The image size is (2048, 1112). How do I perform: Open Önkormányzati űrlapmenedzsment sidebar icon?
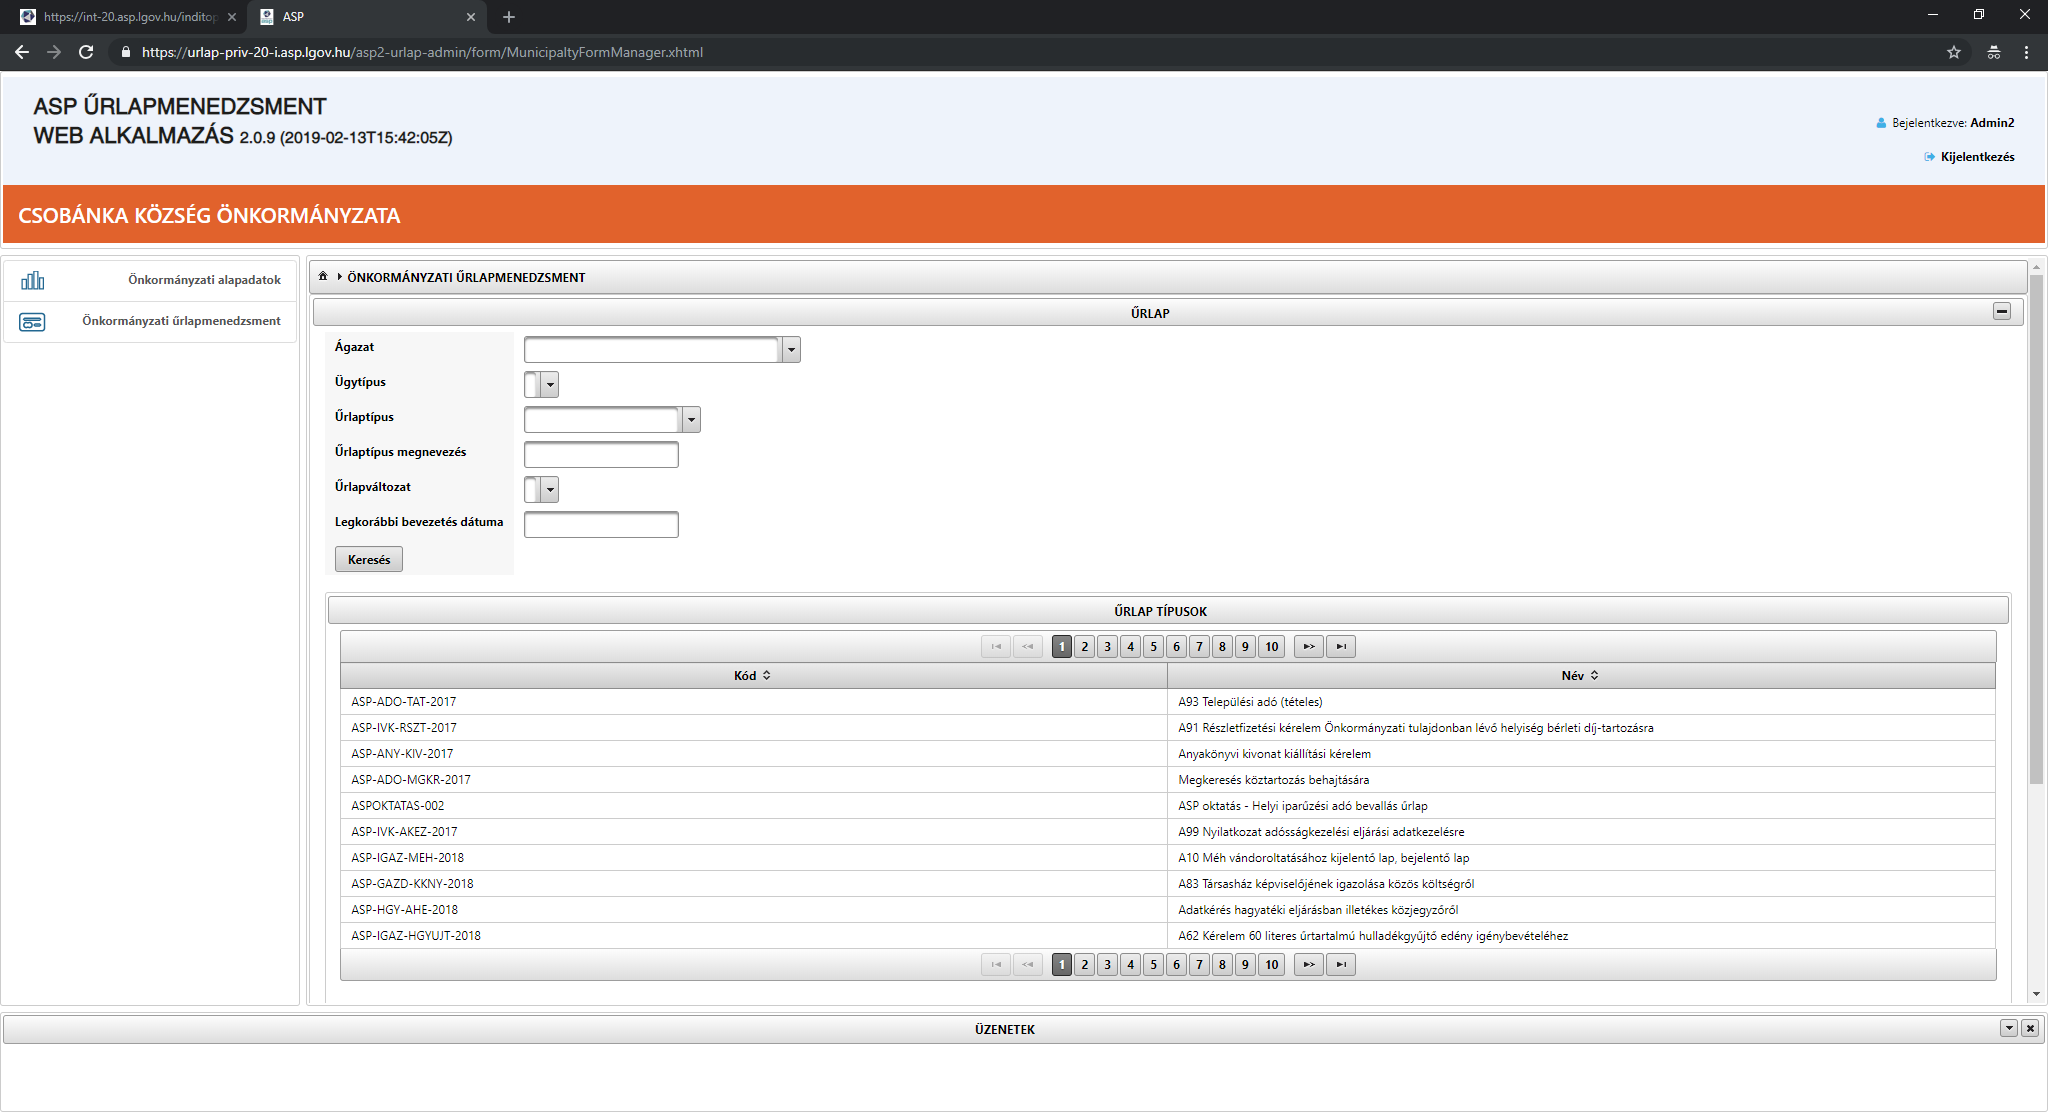tap(33, 322)
